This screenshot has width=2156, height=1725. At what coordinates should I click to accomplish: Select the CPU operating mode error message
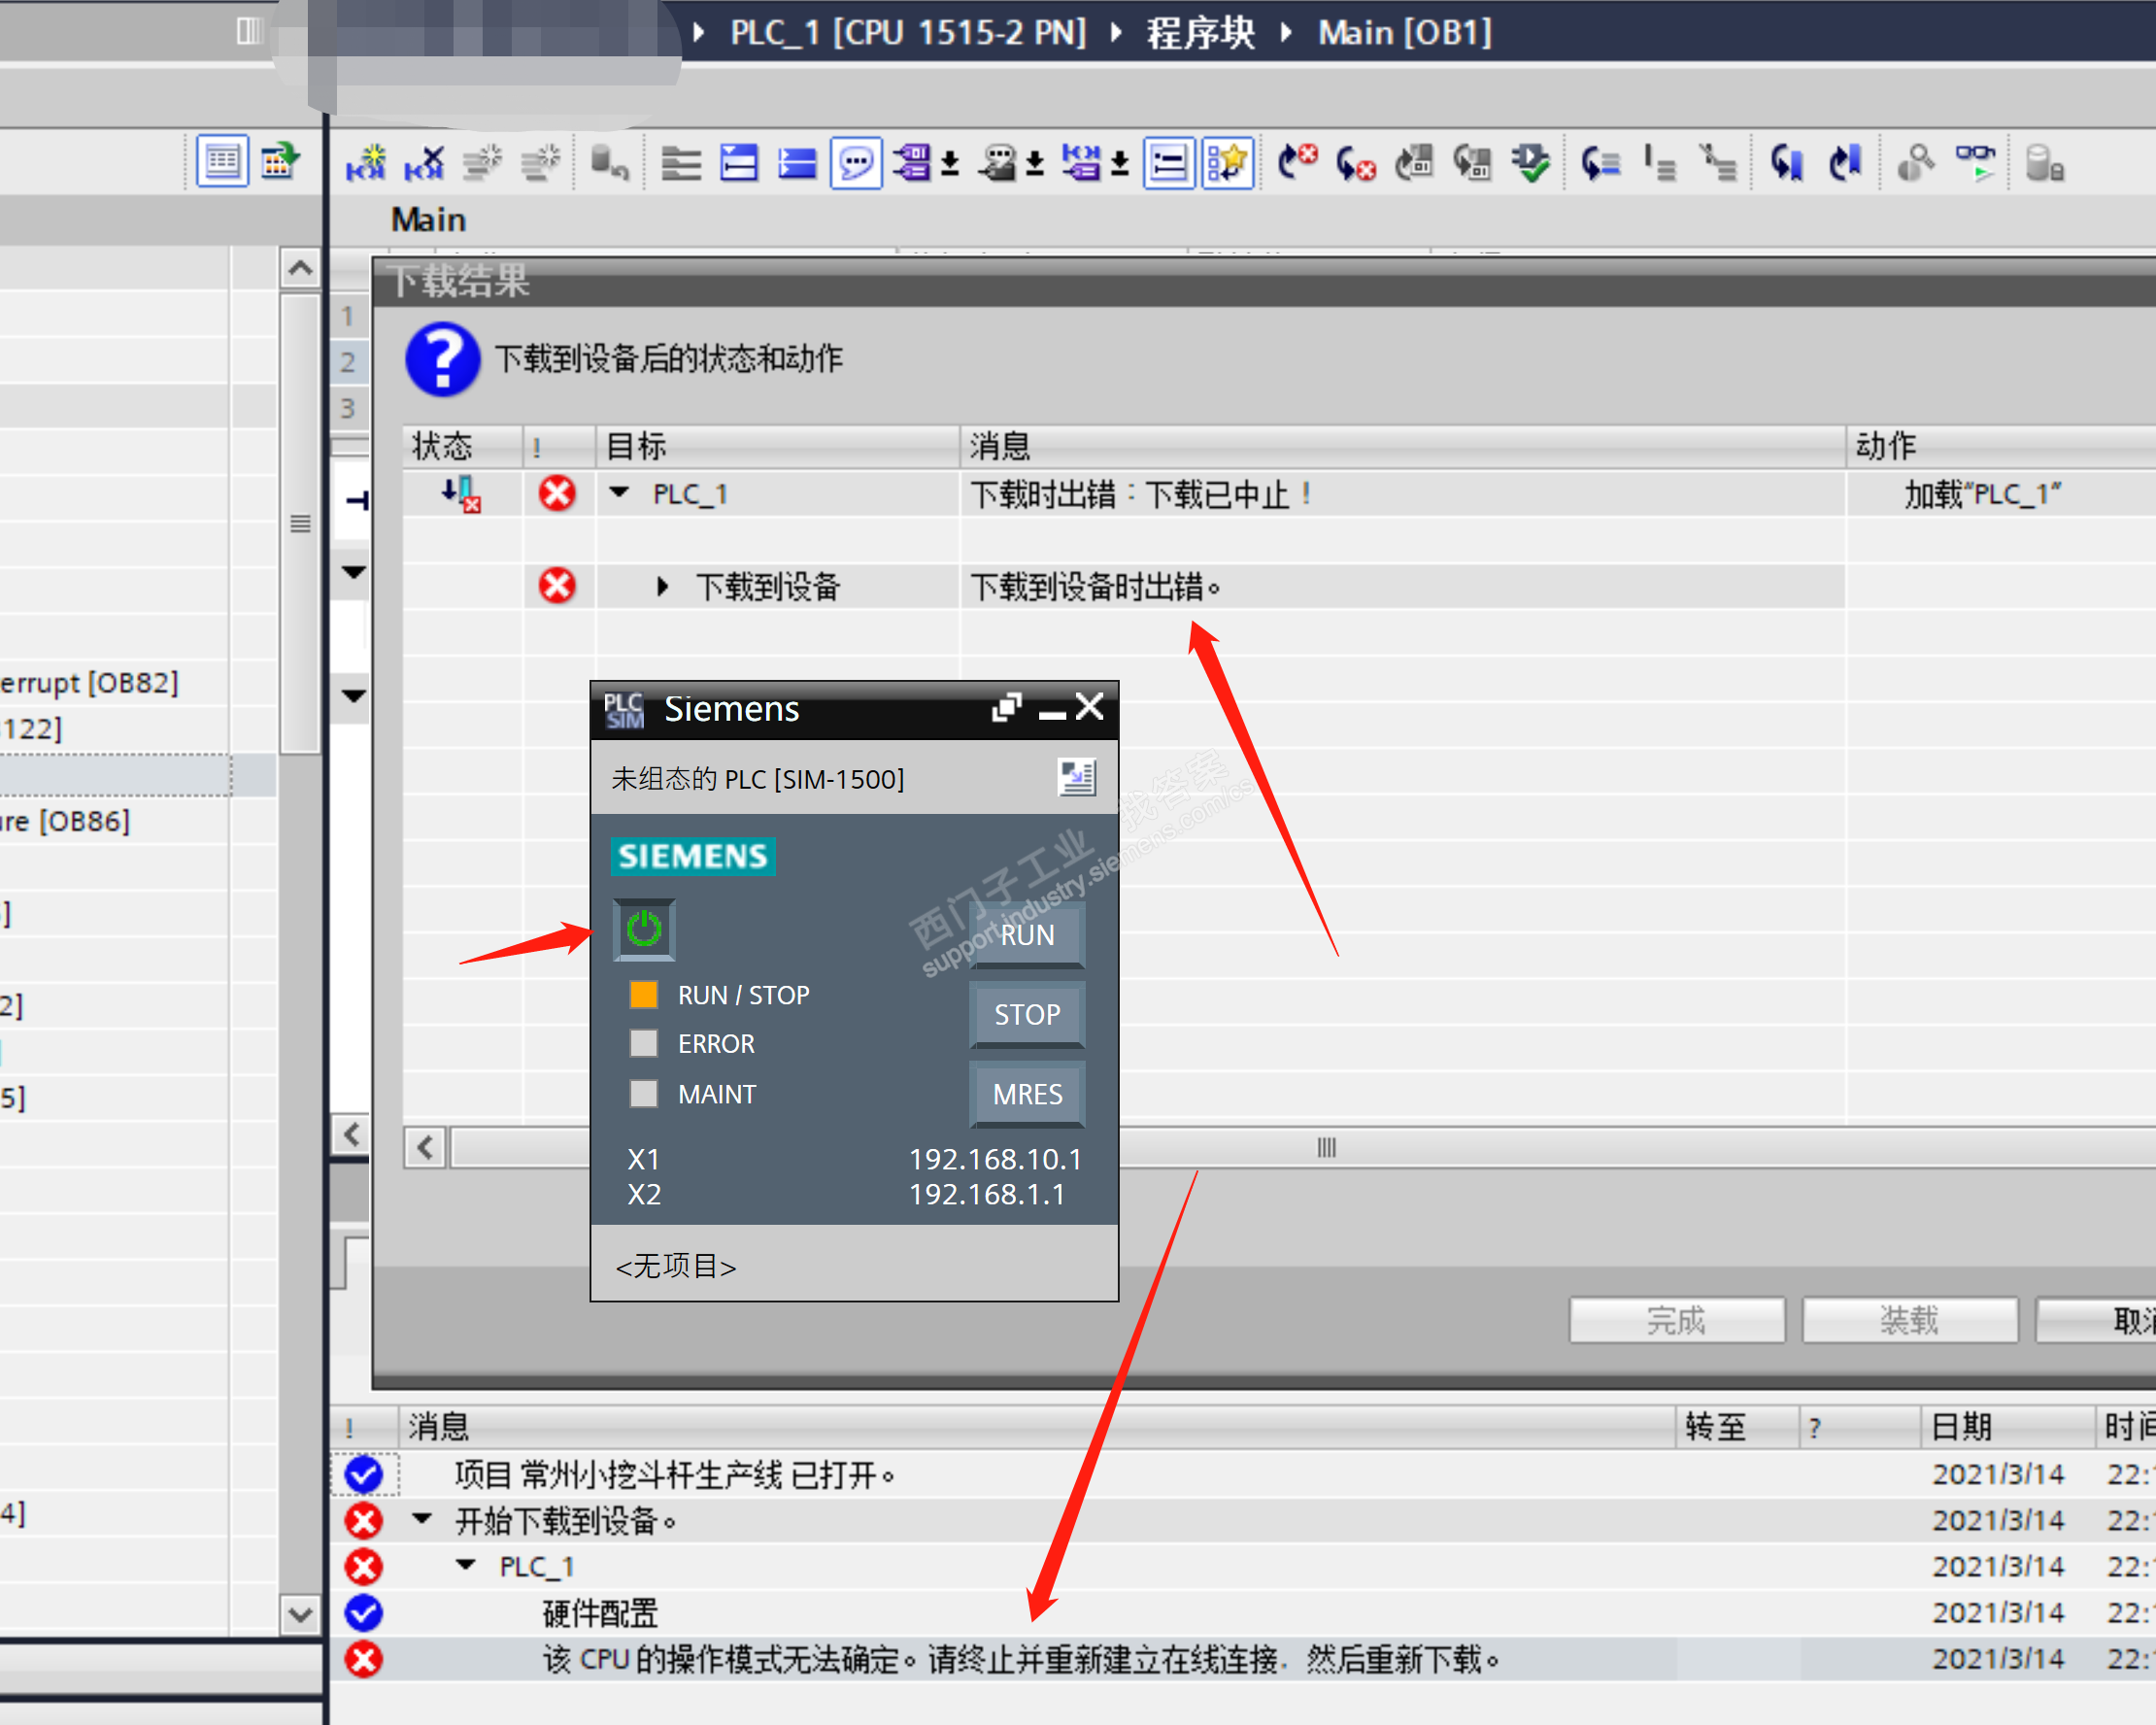pyautogui.click(x=1020, y=1660)
